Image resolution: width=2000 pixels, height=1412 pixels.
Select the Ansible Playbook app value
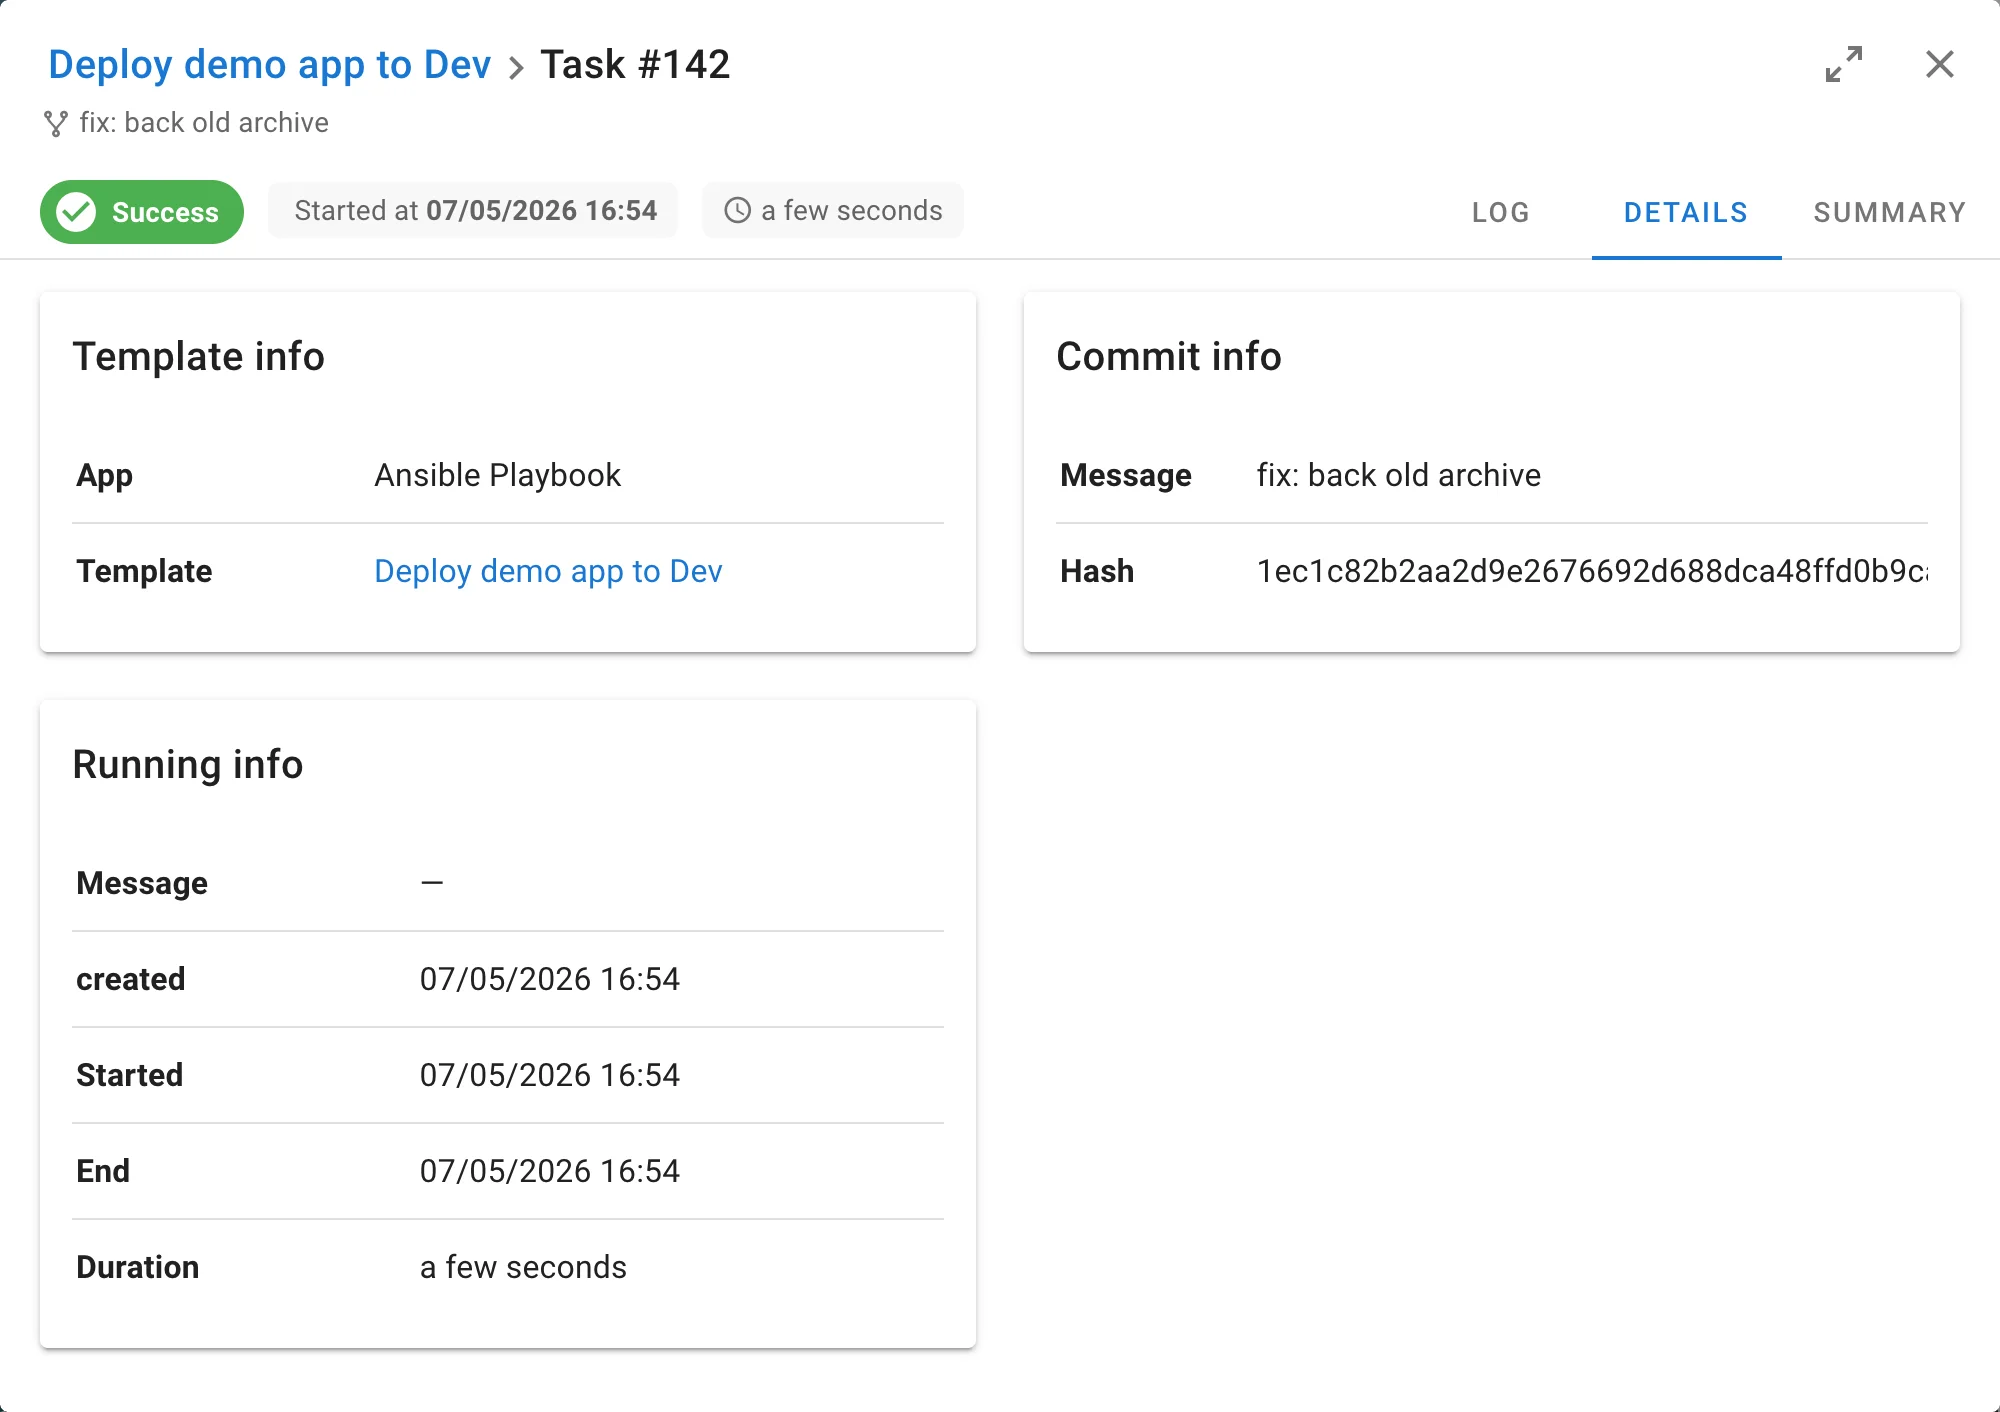tap(498, 475)
